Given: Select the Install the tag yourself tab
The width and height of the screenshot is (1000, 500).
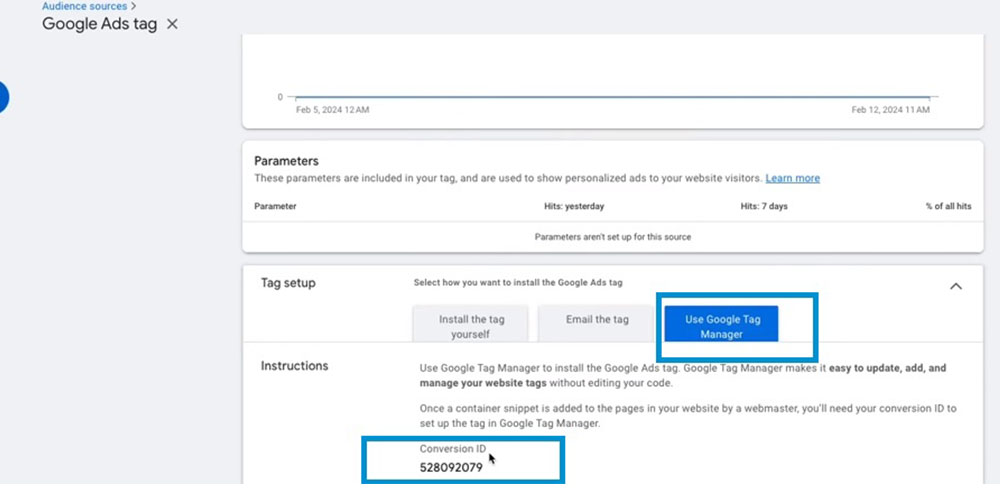Looking at the screenshot, I should (470, 325).
